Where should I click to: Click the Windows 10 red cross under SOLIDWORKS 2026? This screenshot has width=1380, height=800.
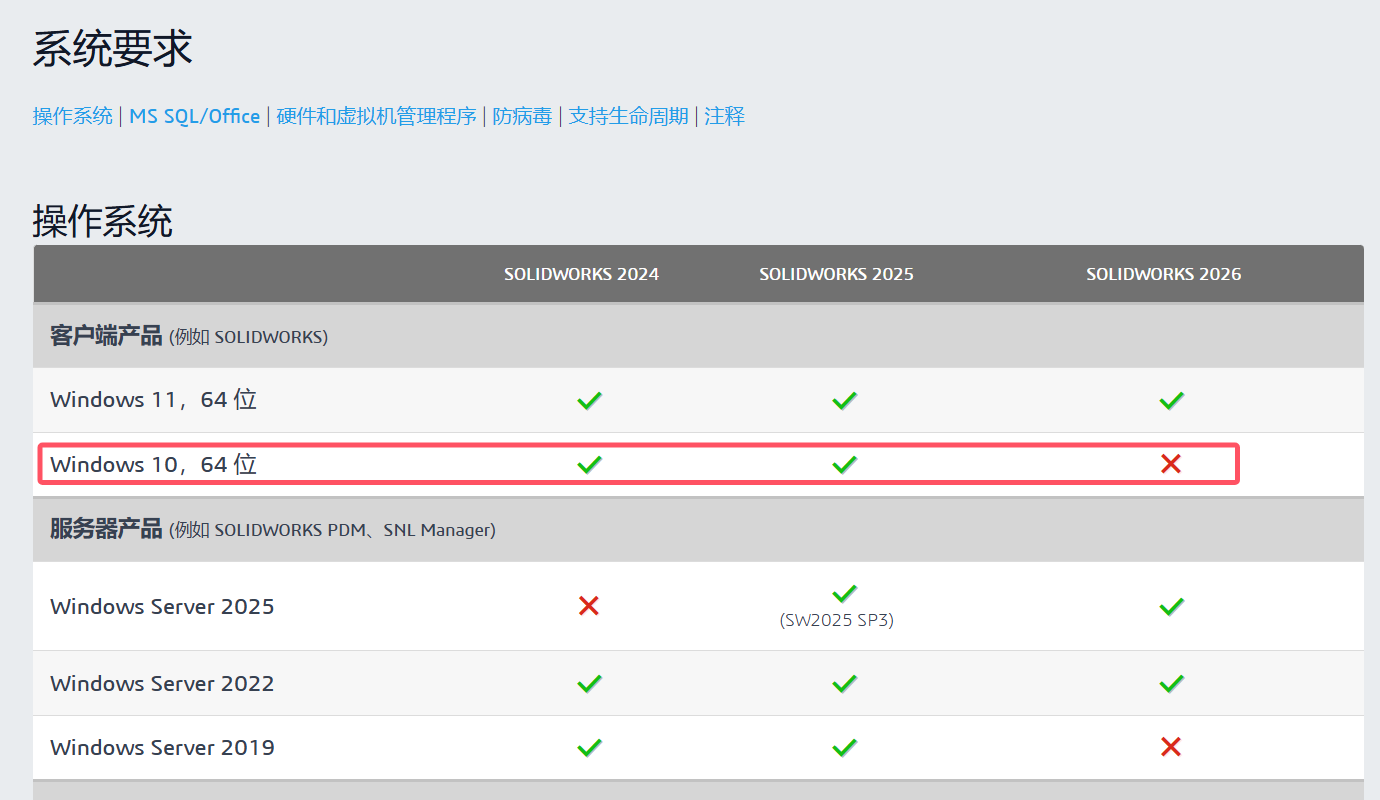tap(1171, 464)
